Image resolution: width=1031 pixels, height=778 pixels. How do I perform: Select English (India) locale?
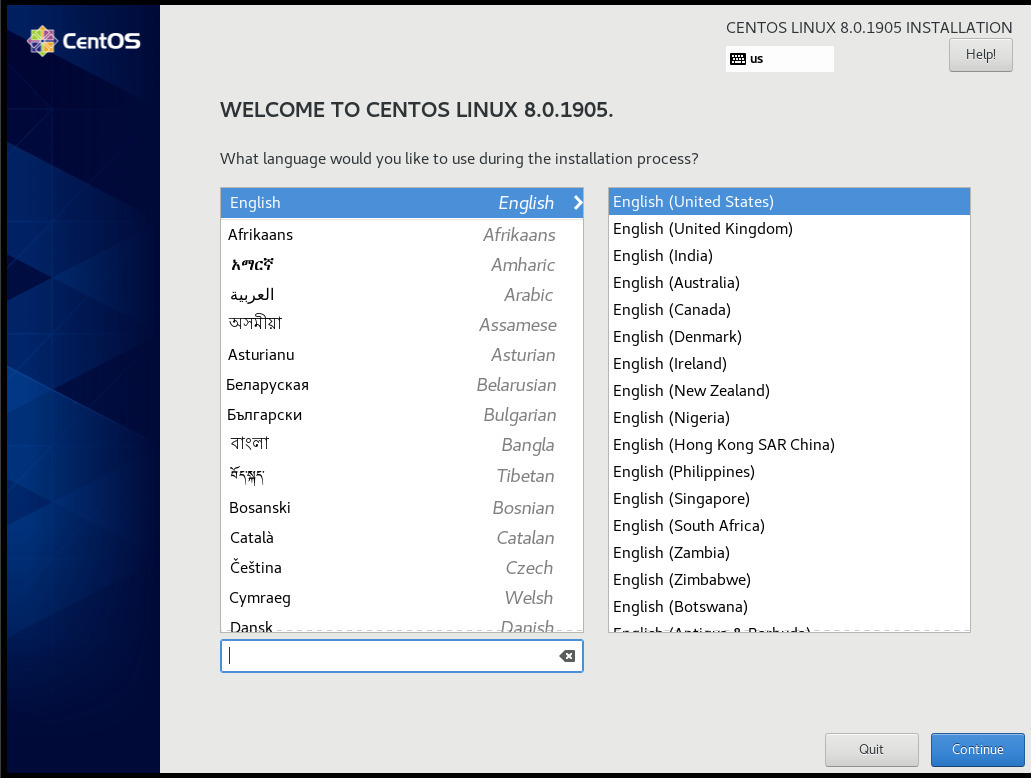[x=662, y=255]
